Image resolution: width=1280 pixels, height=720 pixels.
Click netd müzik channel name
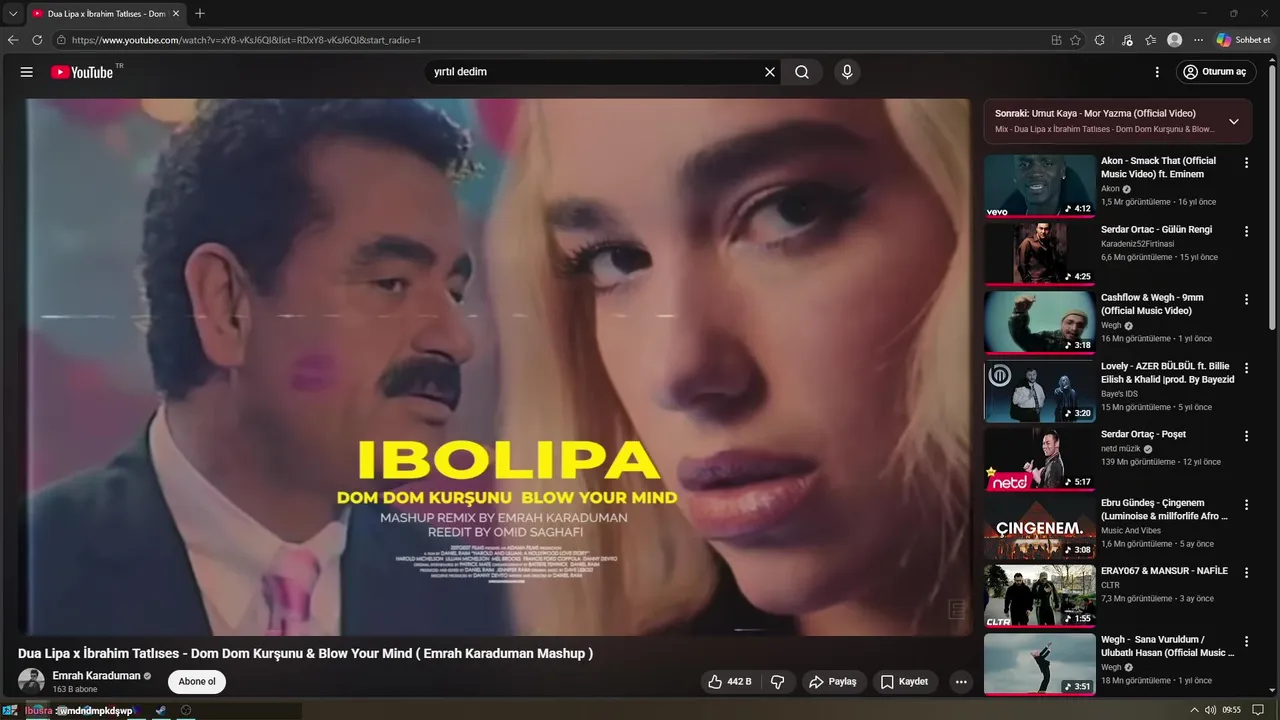click(1120, 449)
